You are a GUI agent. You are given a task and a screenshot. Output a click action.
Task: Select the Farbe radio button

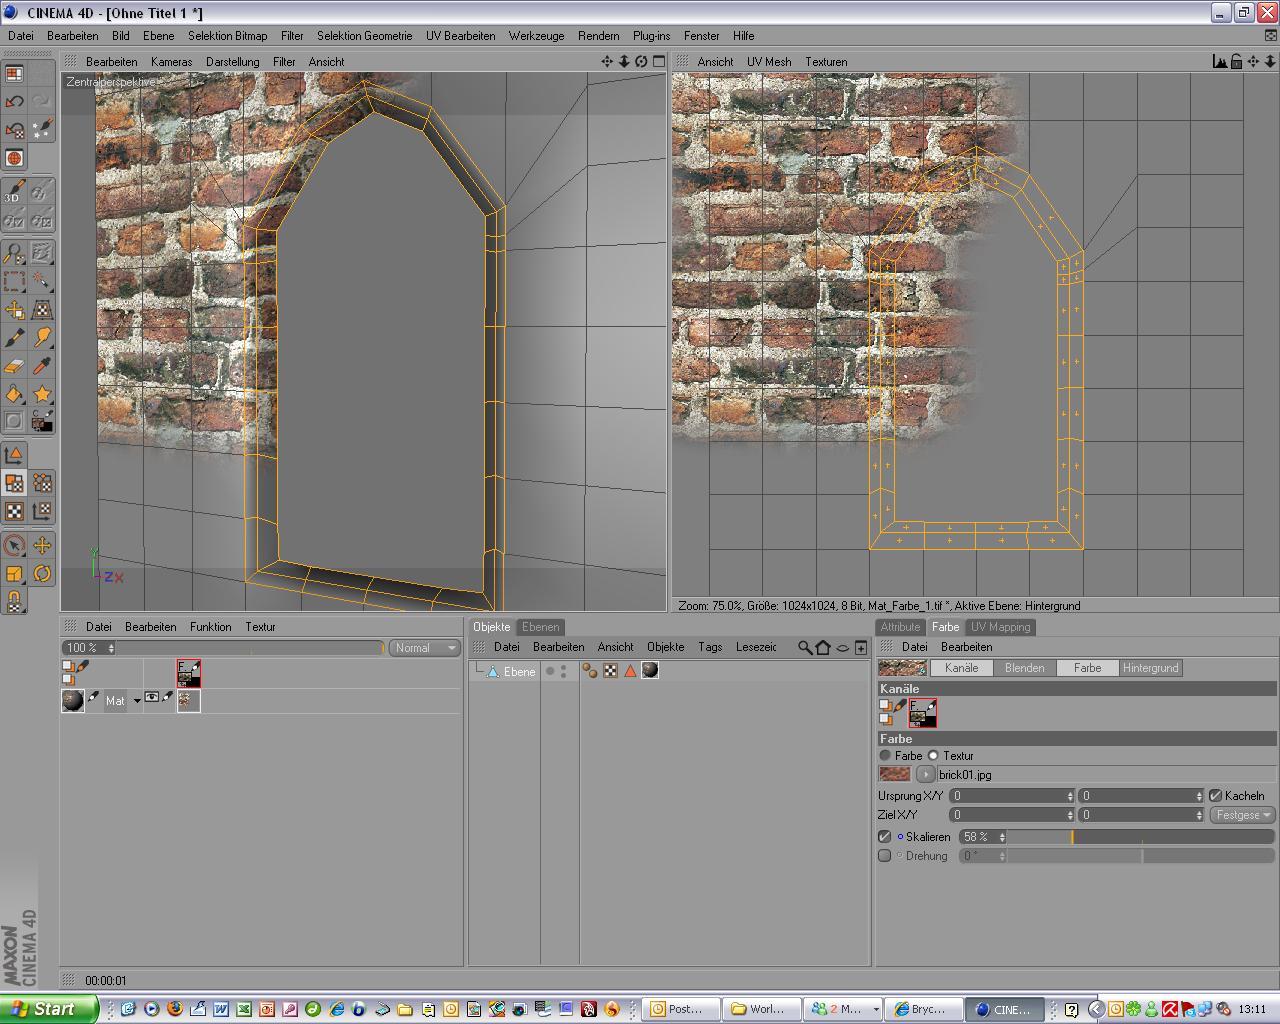tap(885, 756)
